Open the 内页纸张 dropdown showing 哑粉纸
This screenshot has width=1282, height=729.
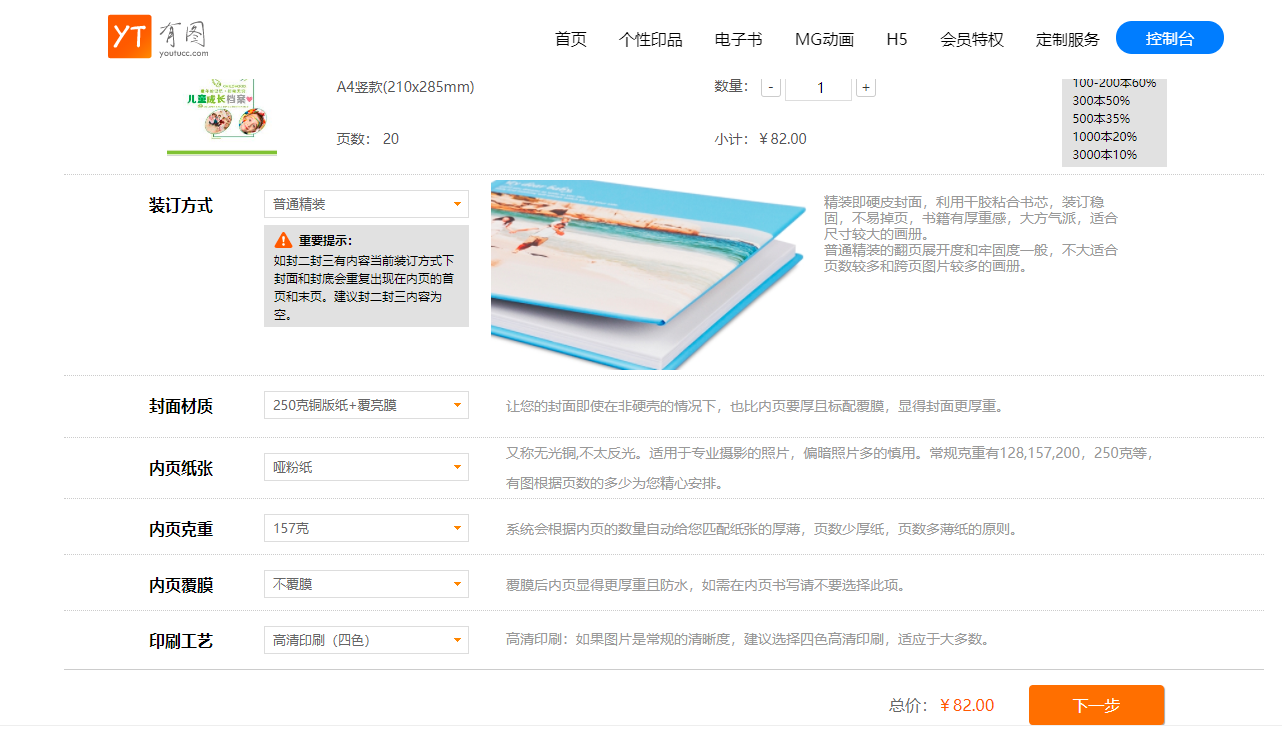(366, 467)
